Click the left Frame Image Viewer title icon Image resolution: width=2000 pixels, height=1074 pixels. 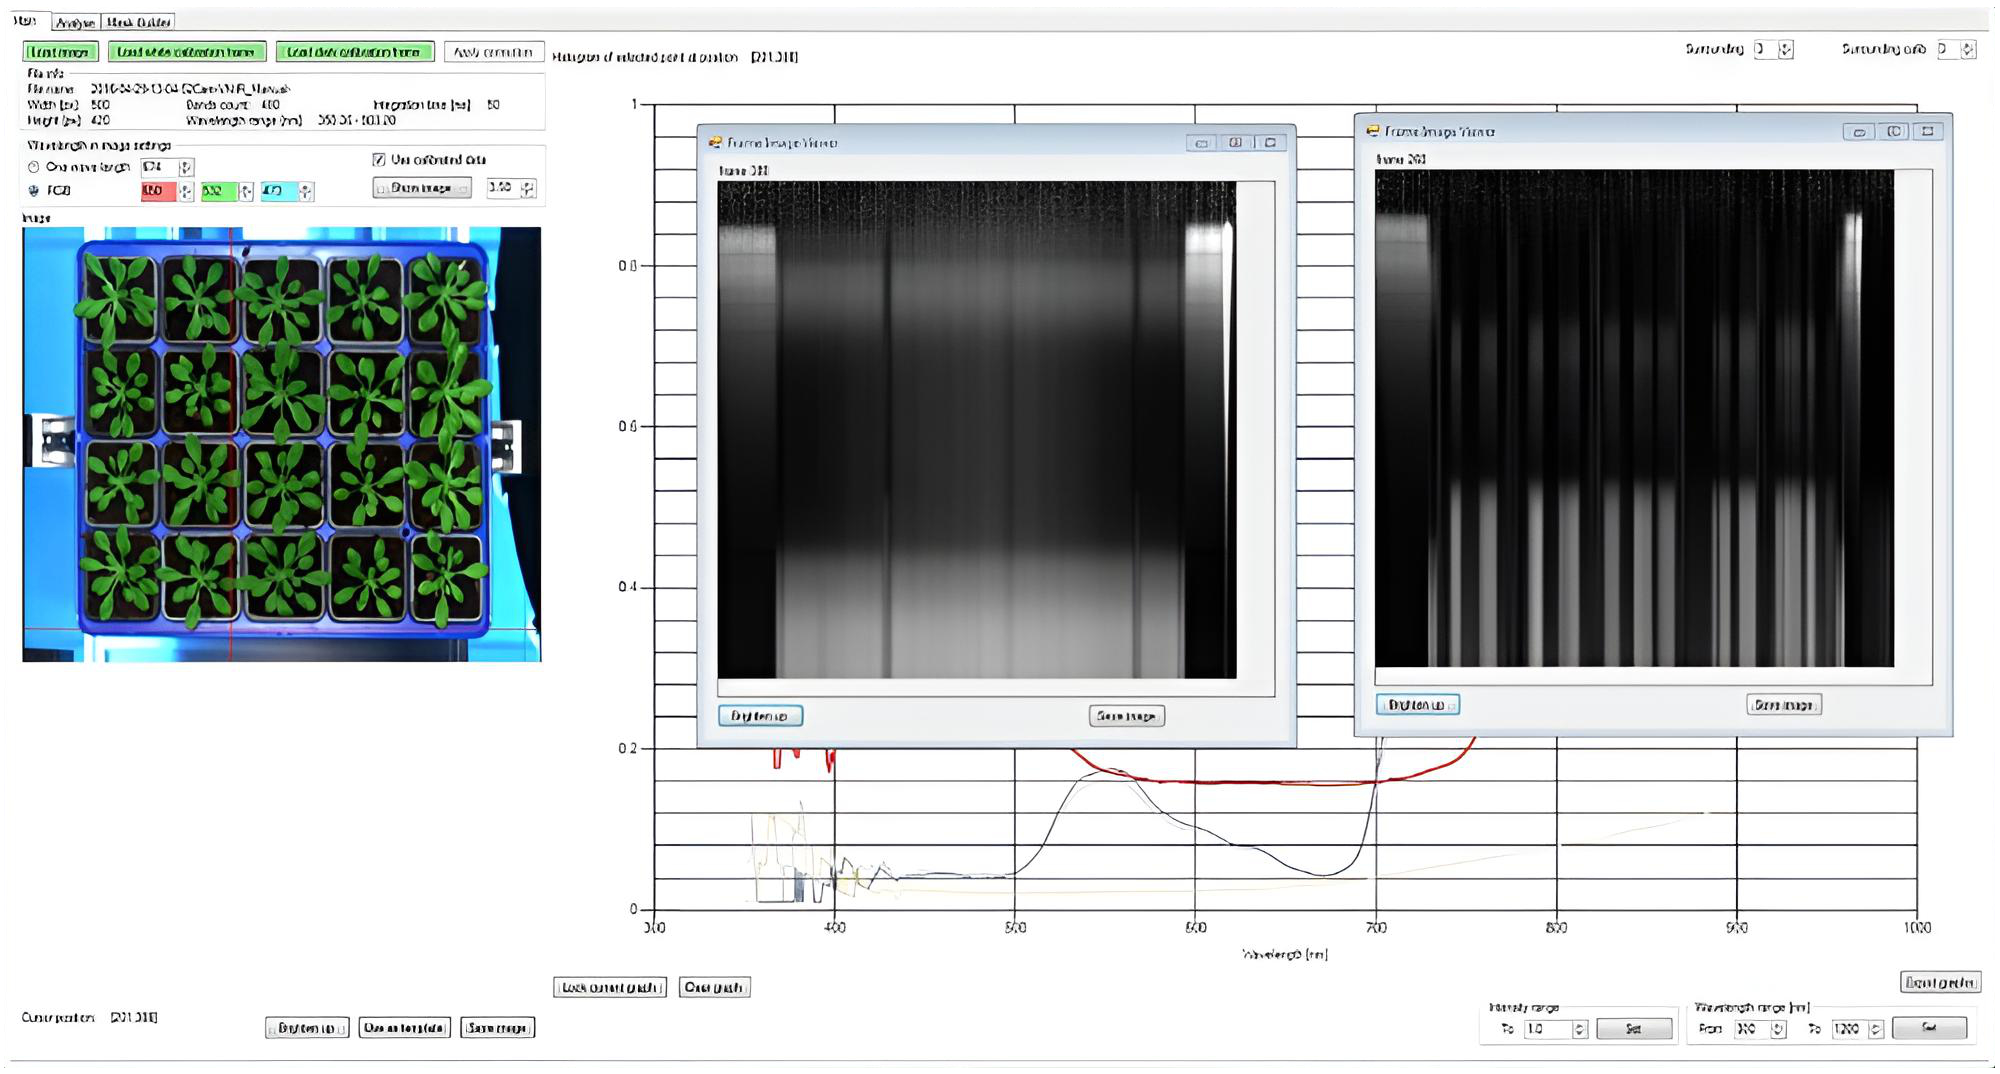coord(715,143)
